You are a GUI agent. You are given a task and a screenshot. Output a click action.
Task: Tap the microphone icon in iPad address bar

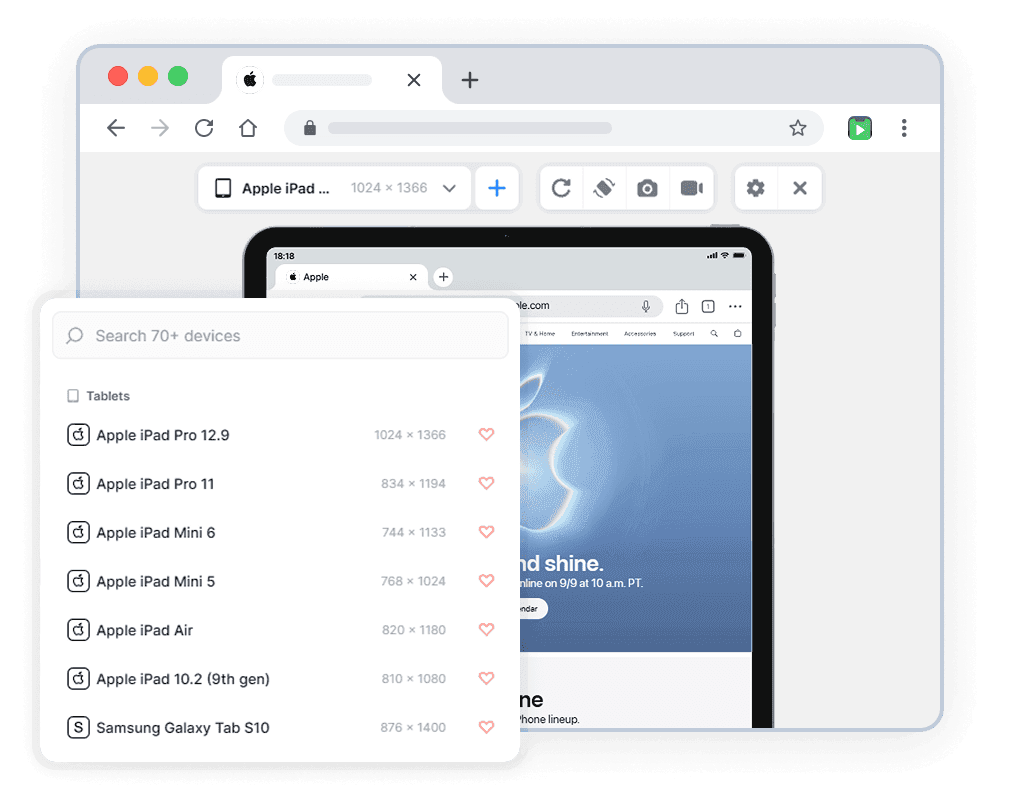tap(646, 306)
